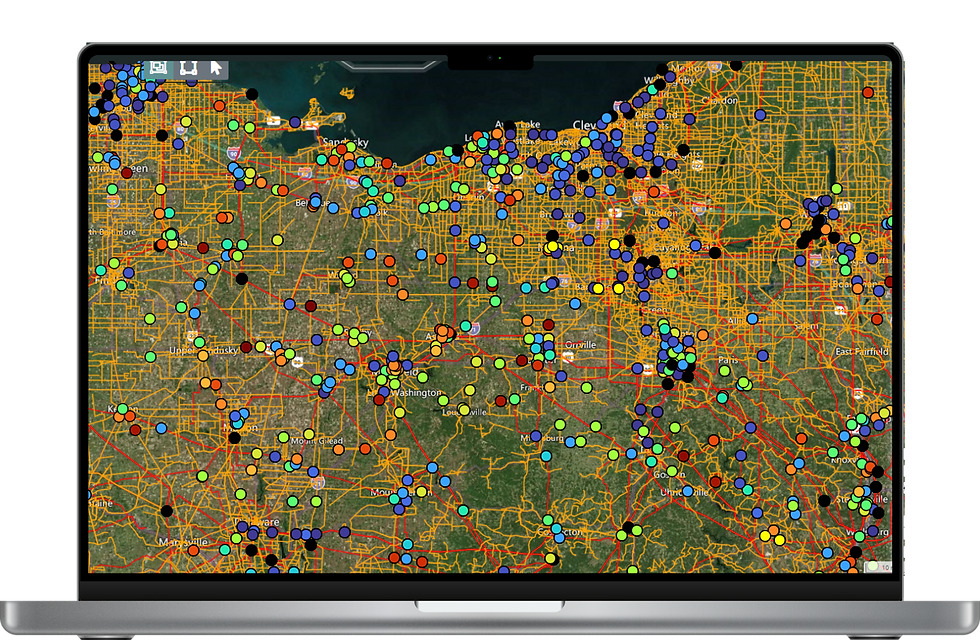The height and width of the screenshot is (640, 980).
Task: Select the map export tool in the toolbar
Action: [158, 67]
